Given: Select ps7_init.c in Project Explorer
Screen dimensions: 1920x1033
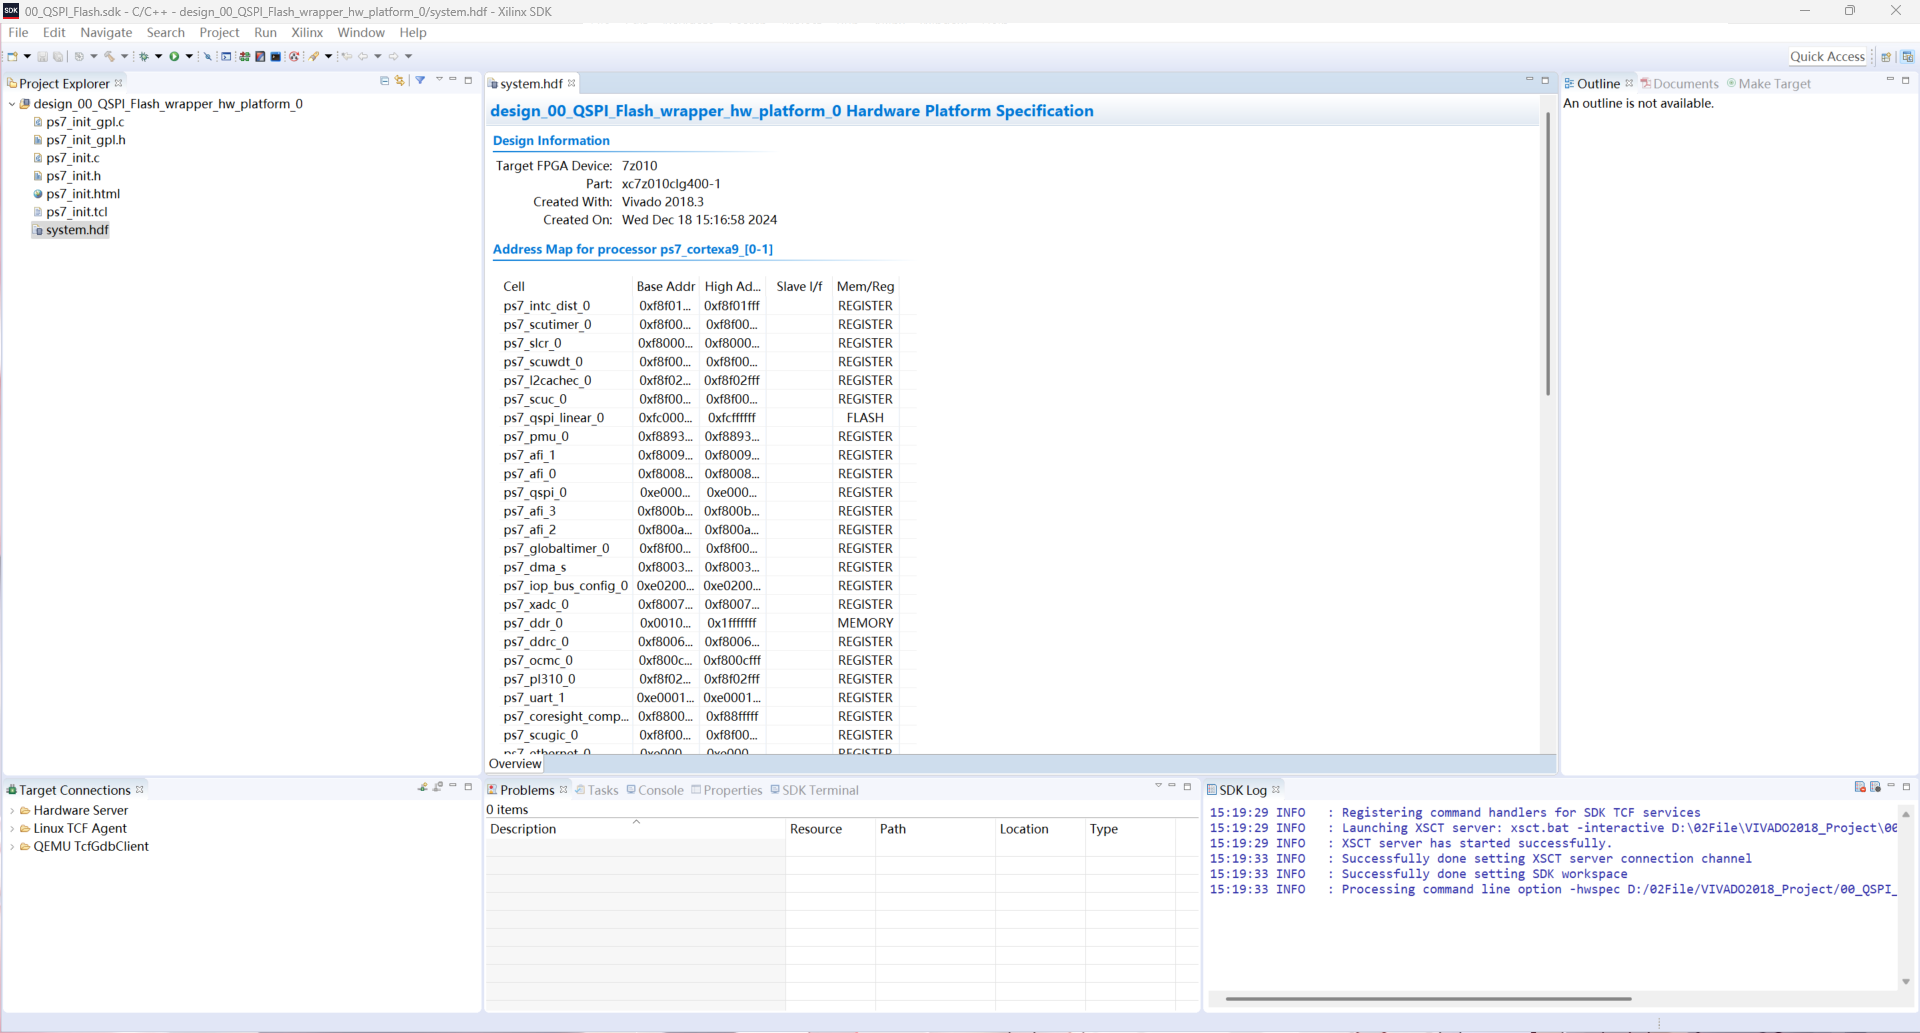Looking at the screenshot, I should click(x=73, y=158).
